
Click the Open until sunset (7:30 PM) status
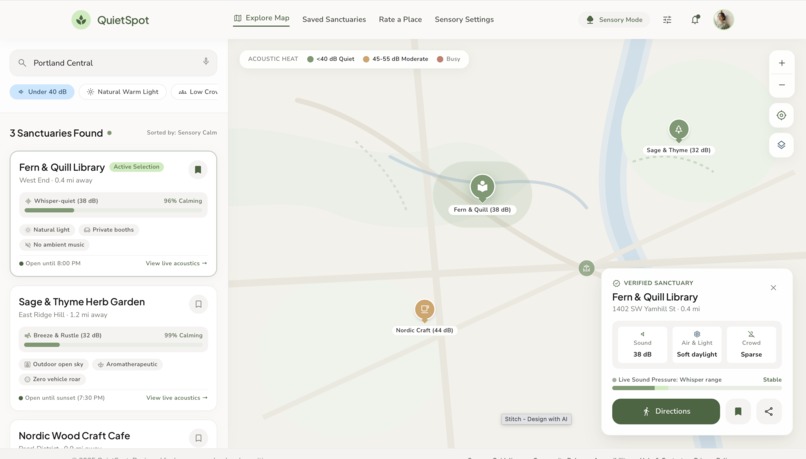click(62, 398)
